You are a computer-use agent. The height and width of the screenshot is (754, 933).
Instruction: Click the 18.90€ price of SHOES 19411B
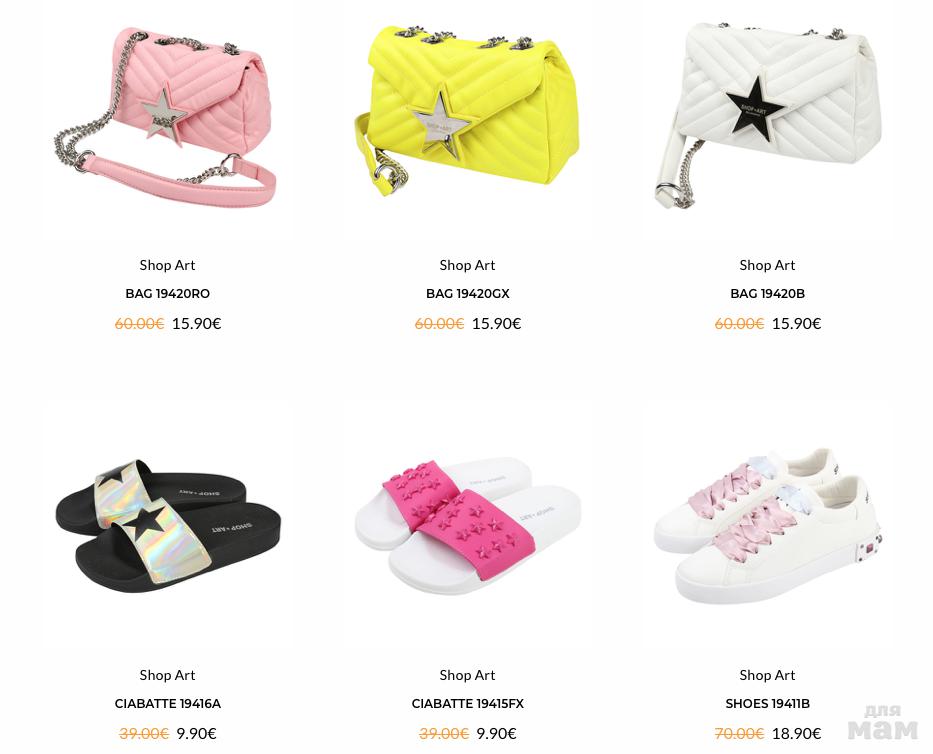point(796,733)
